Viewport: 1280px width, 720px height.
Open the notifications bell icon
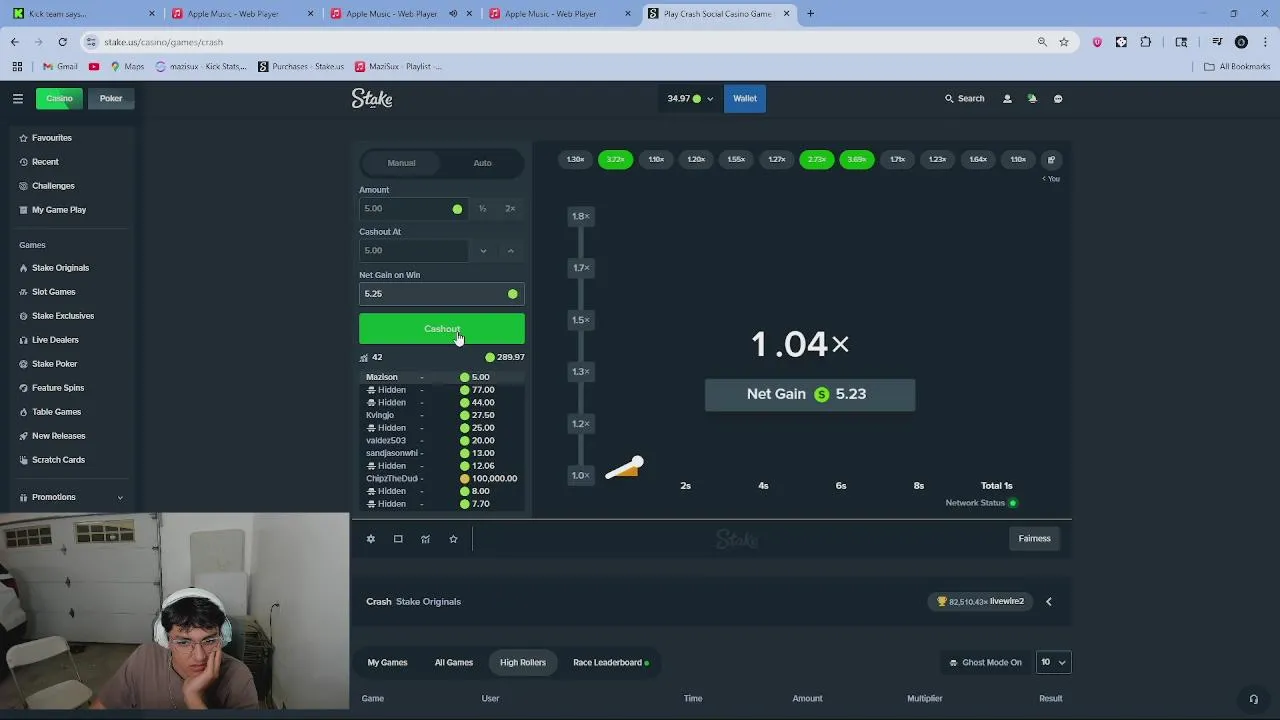click(1032, 99)
